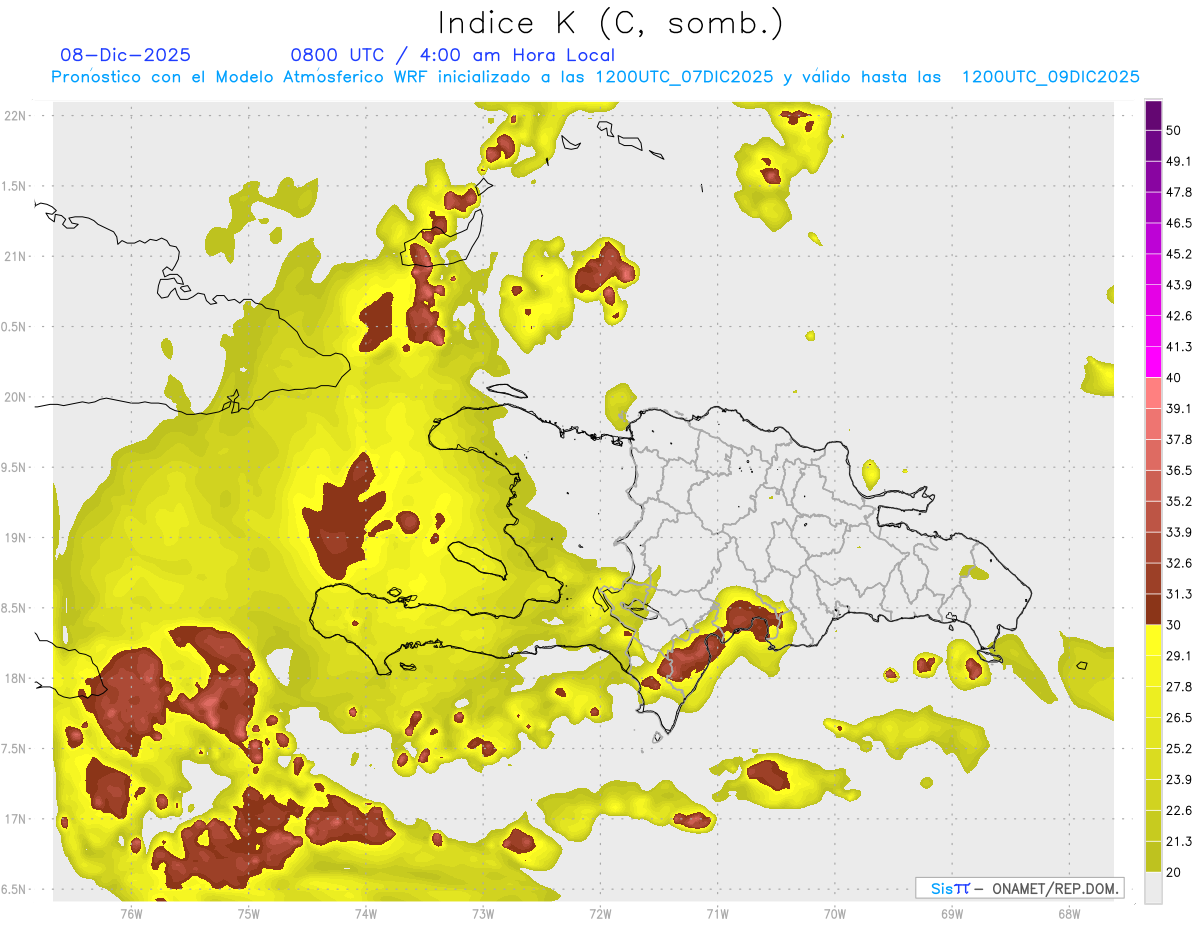1200x927 pixels.
Task: Click the color scale value 47.8
Action: (1178, 192)
